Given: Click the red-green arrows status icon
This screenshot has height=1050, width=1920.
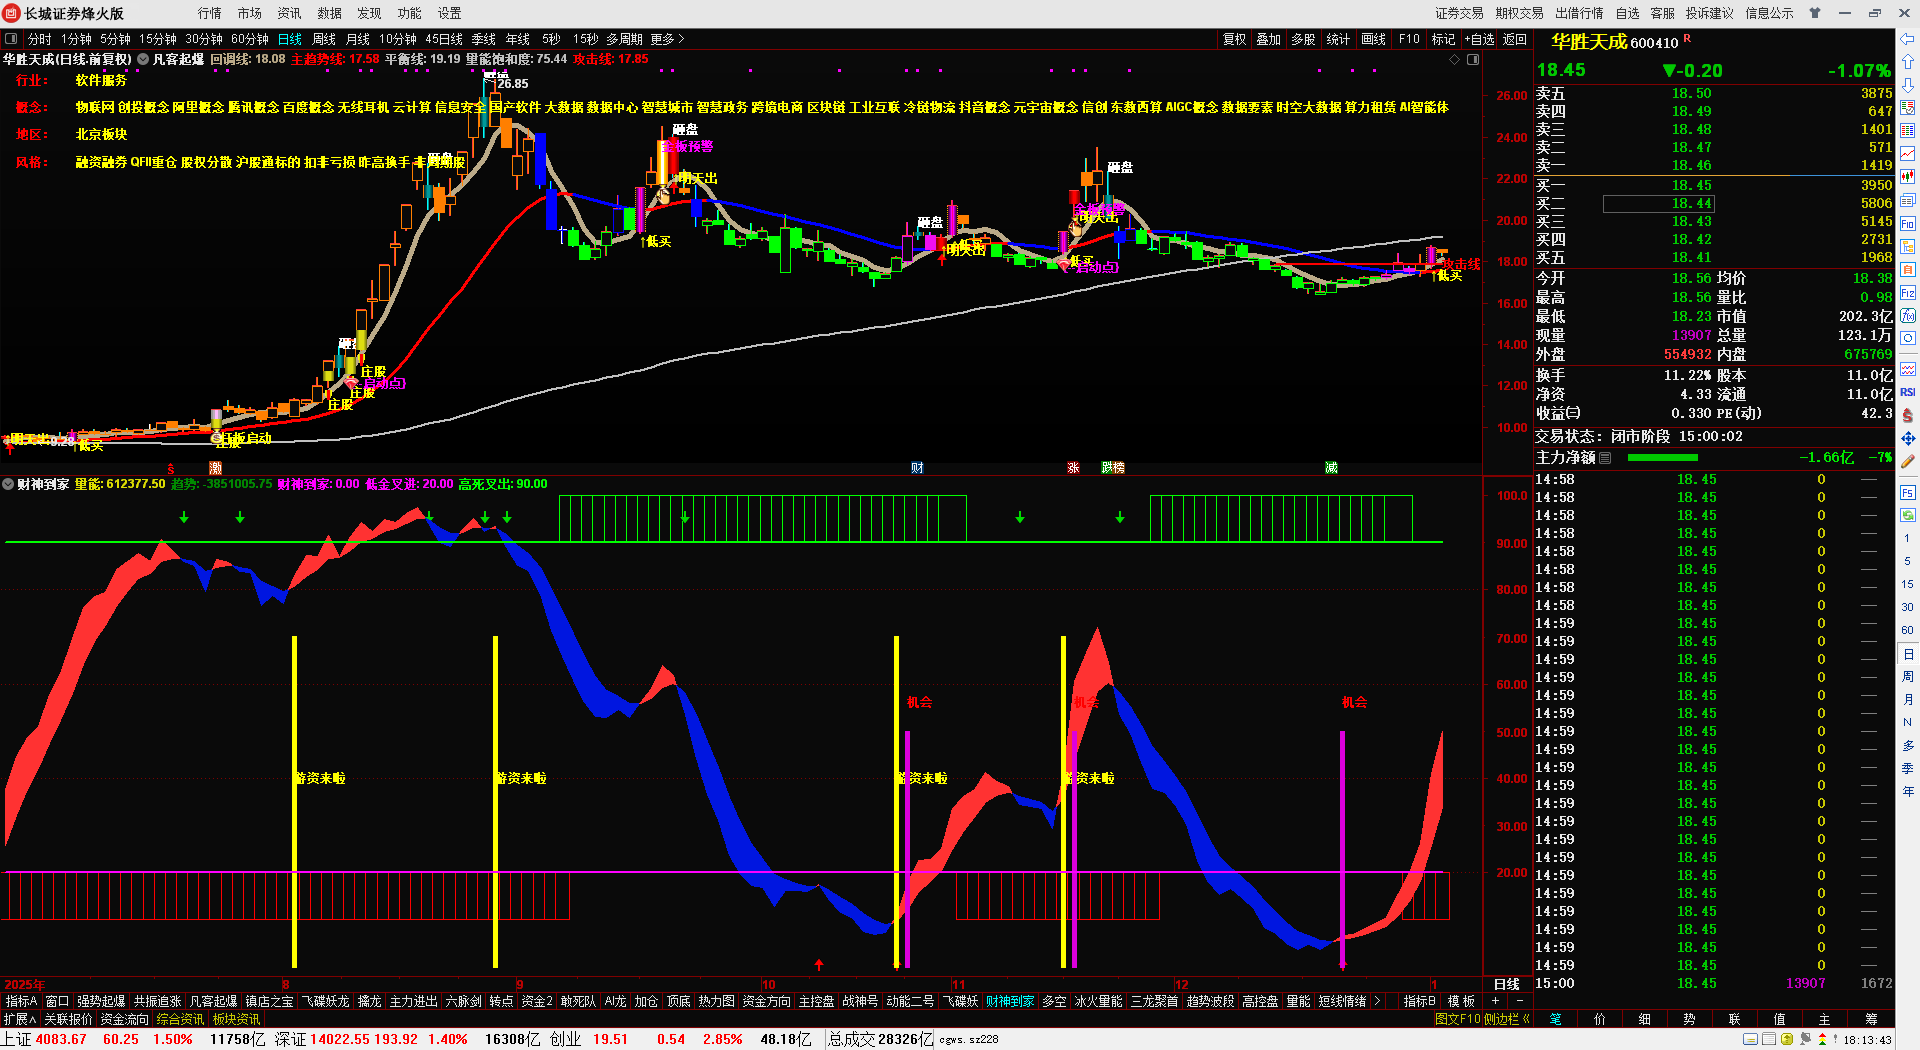Looking at the screenshot, I should coord(1822,1040).
